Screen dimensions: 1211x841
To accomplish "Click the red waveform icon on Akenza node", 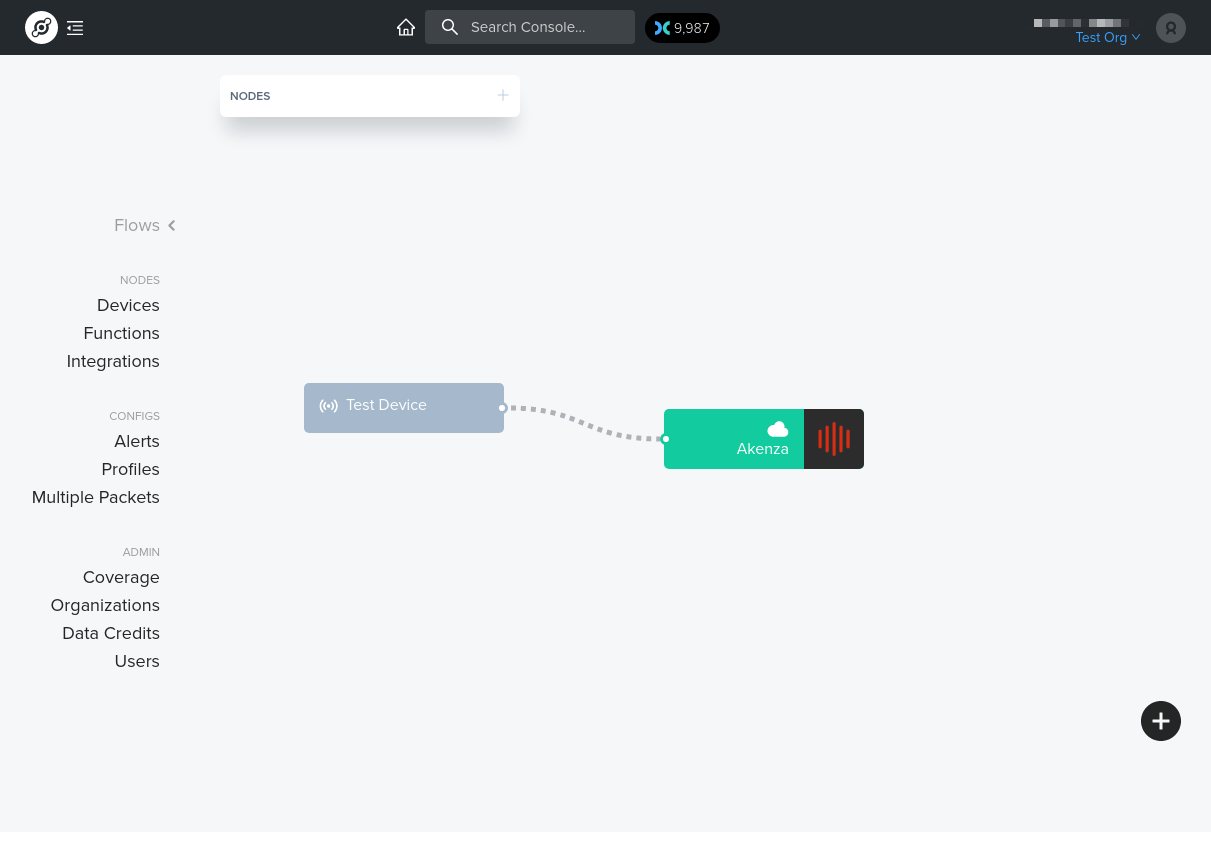I will [833, 439].
